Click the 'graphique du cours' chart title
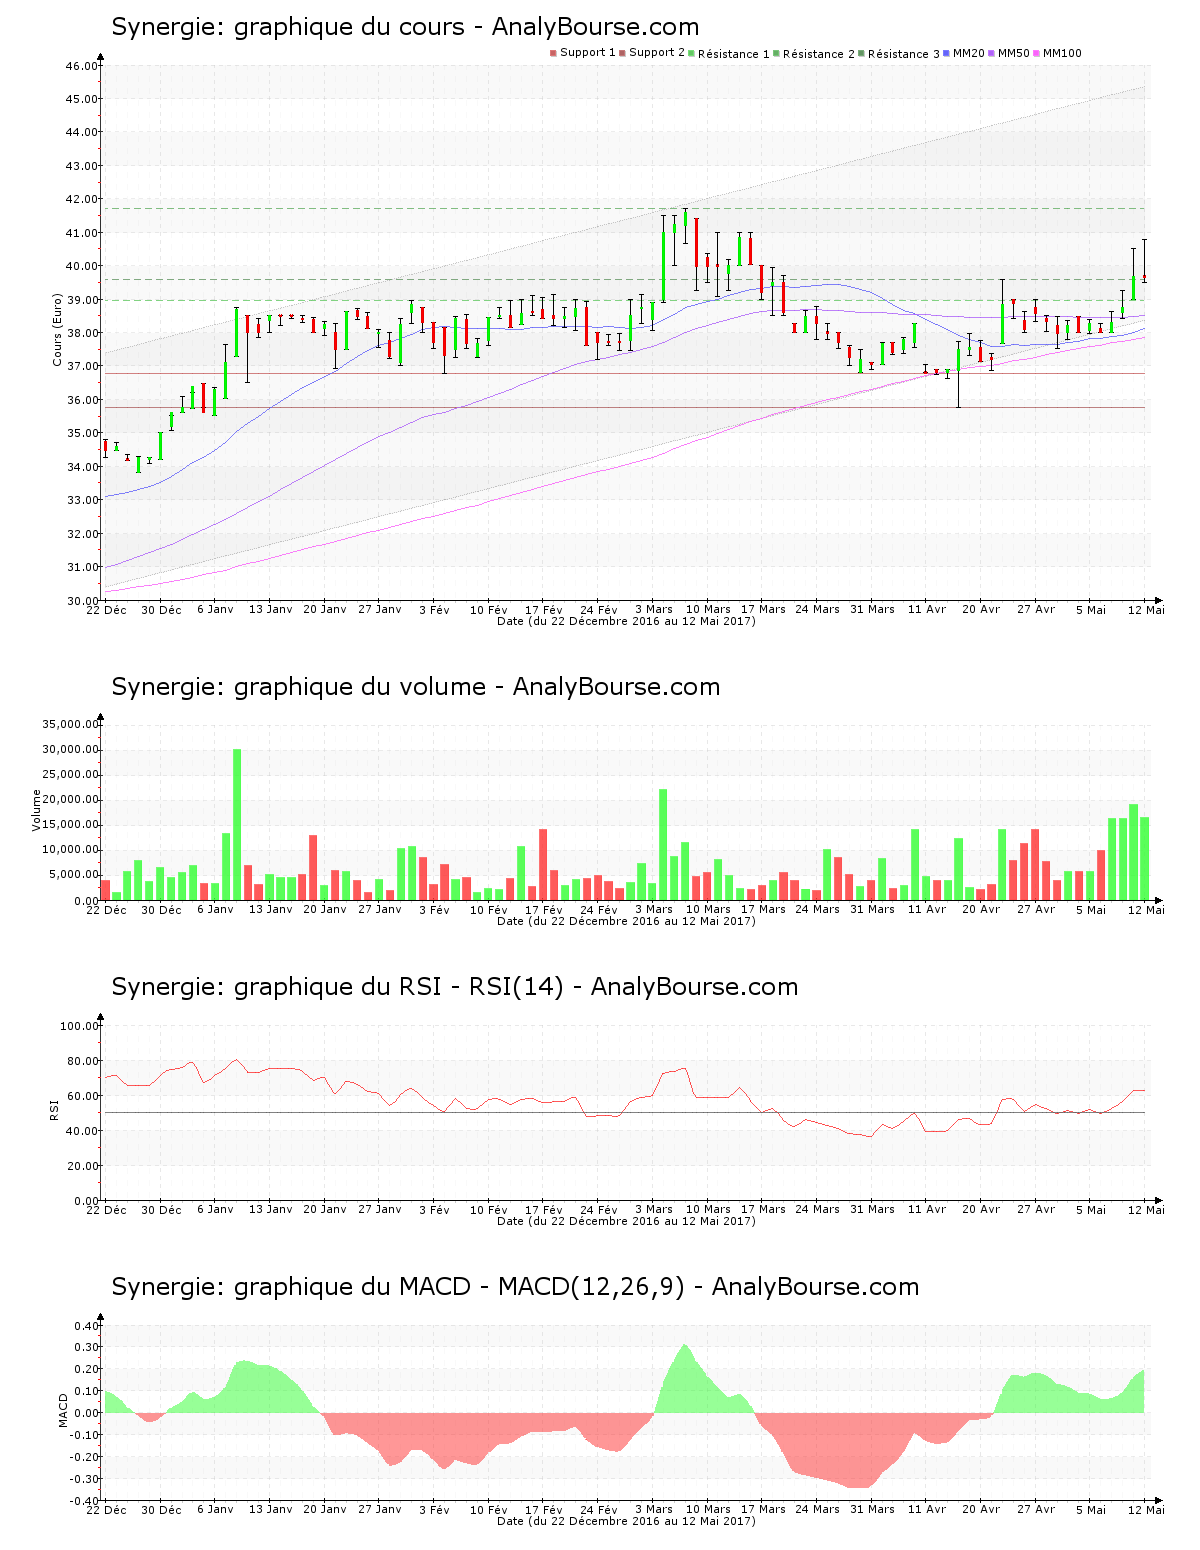Viewport: 1200px width, 1550px height. (x=405, y=27)
